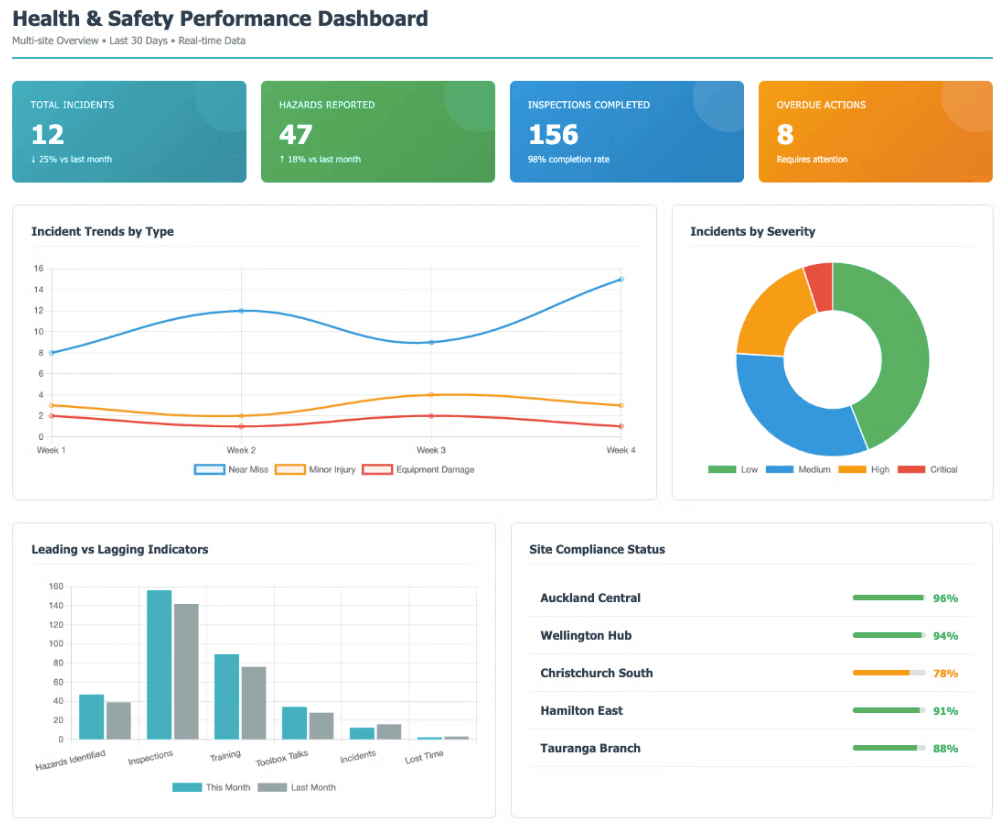
Task: Open the Total Incidents card
Action: [x=129, y=132]
